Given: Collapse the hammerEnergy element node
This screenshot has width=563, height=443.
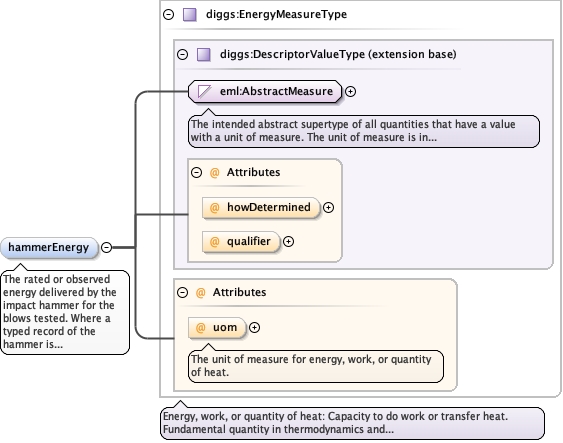Looking at the screenshot, I should click(x=106, y=247).
